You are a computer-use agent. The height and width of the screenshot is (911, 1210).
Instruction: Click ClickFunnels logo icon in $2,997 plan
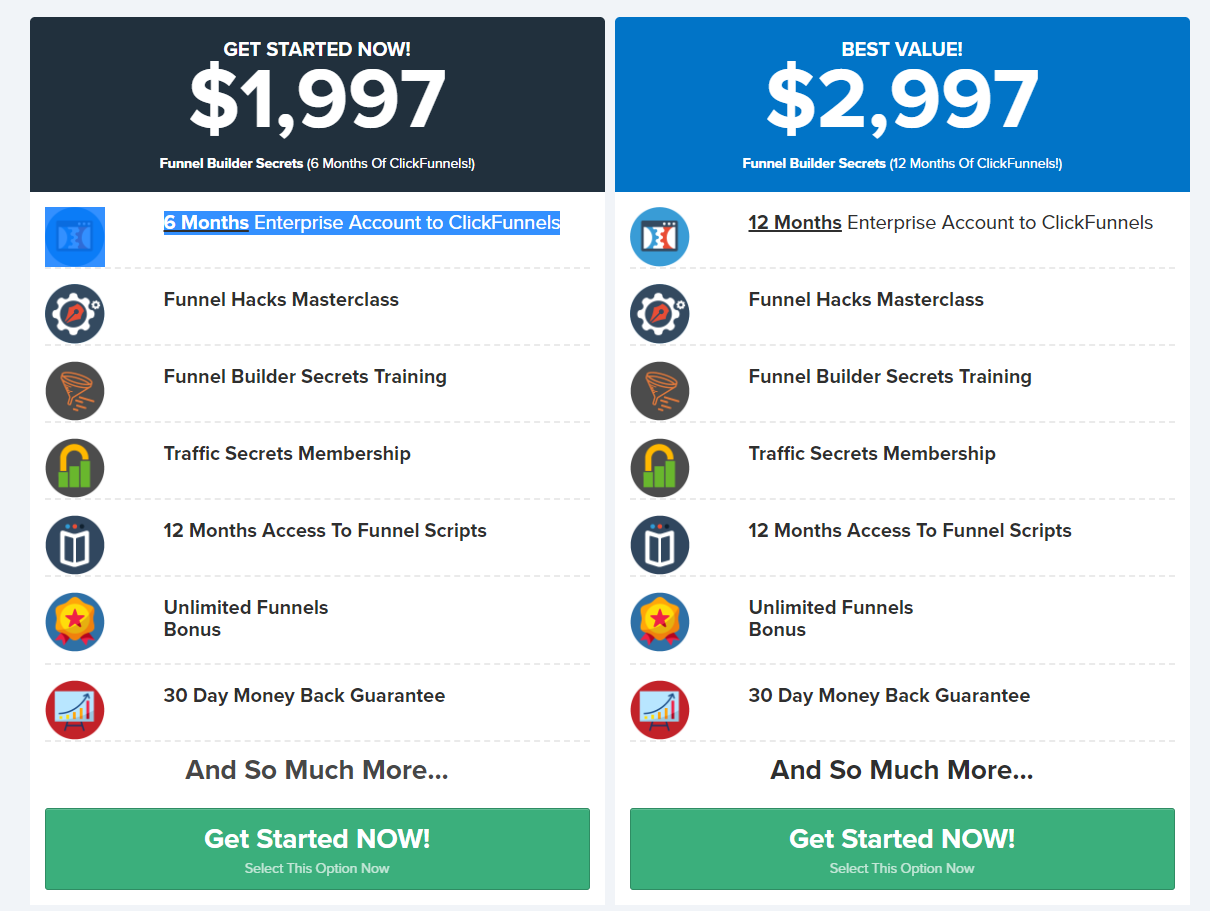(x=660, y=237)
